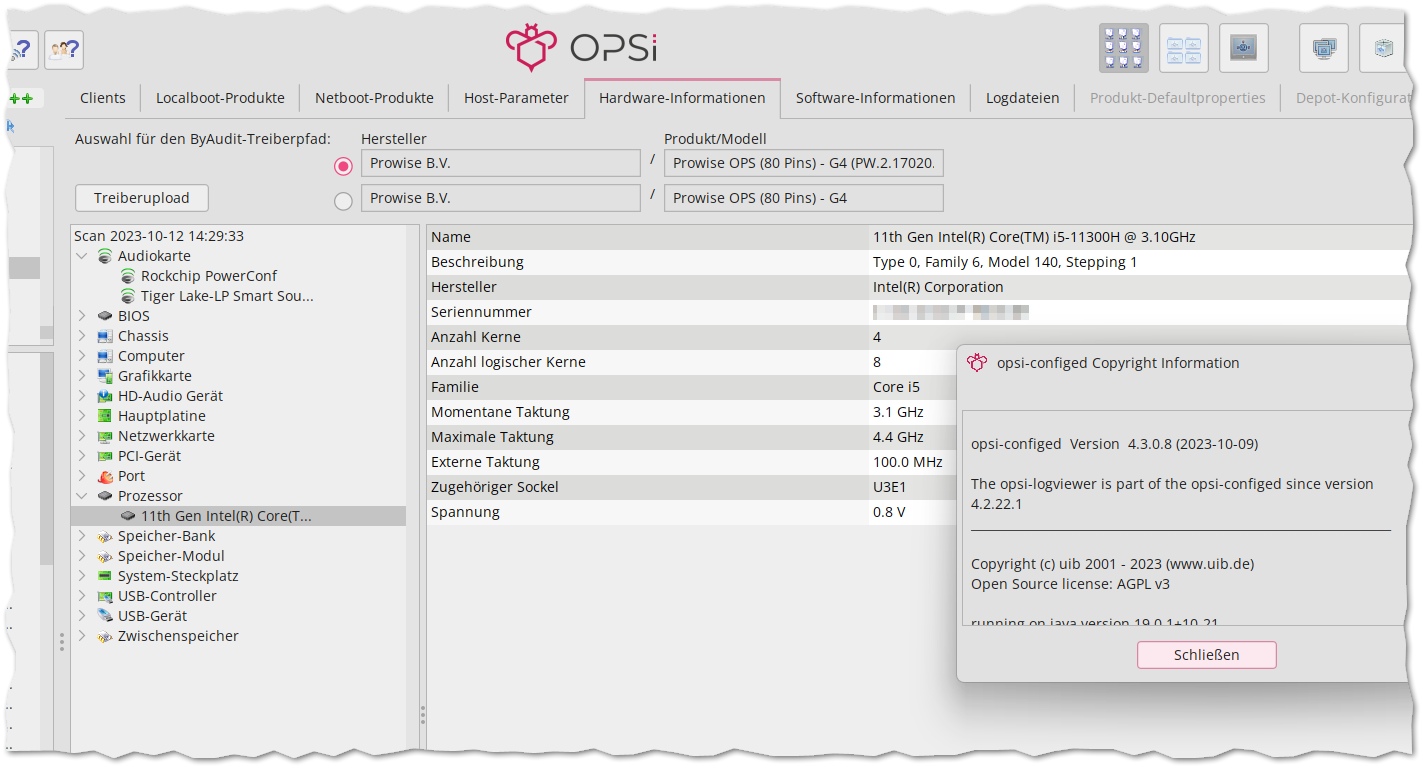Click the split-pane divider handle beside tree
This screenshot has width=1423, height=768.
[x=423, y=715]
